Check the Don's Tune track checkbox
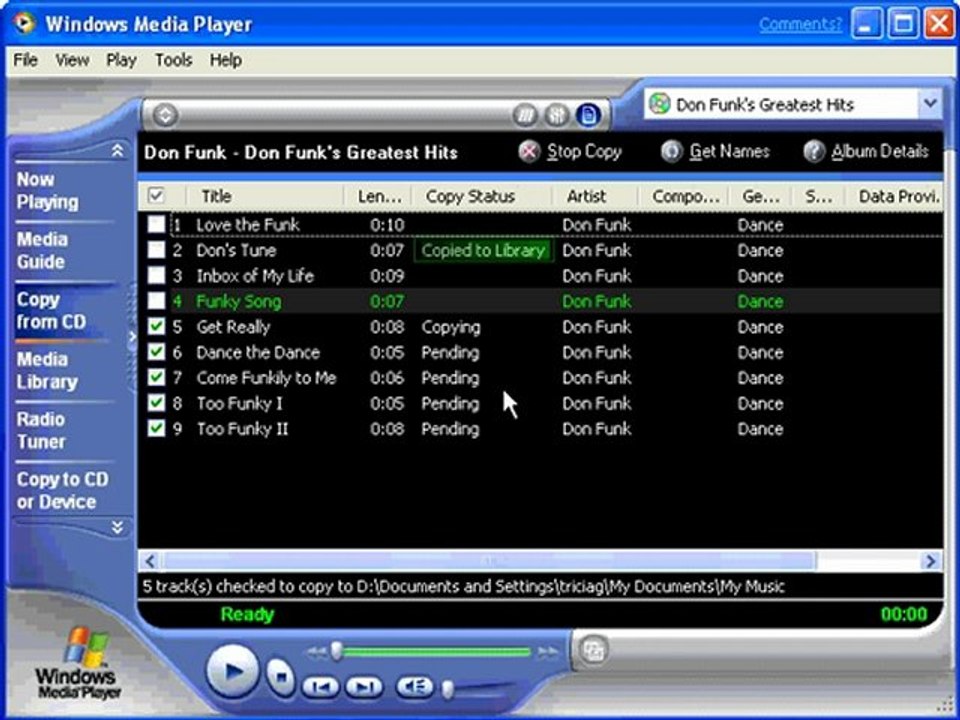The width and height of the screenshot is (960, 720). [x=157, y=250]
